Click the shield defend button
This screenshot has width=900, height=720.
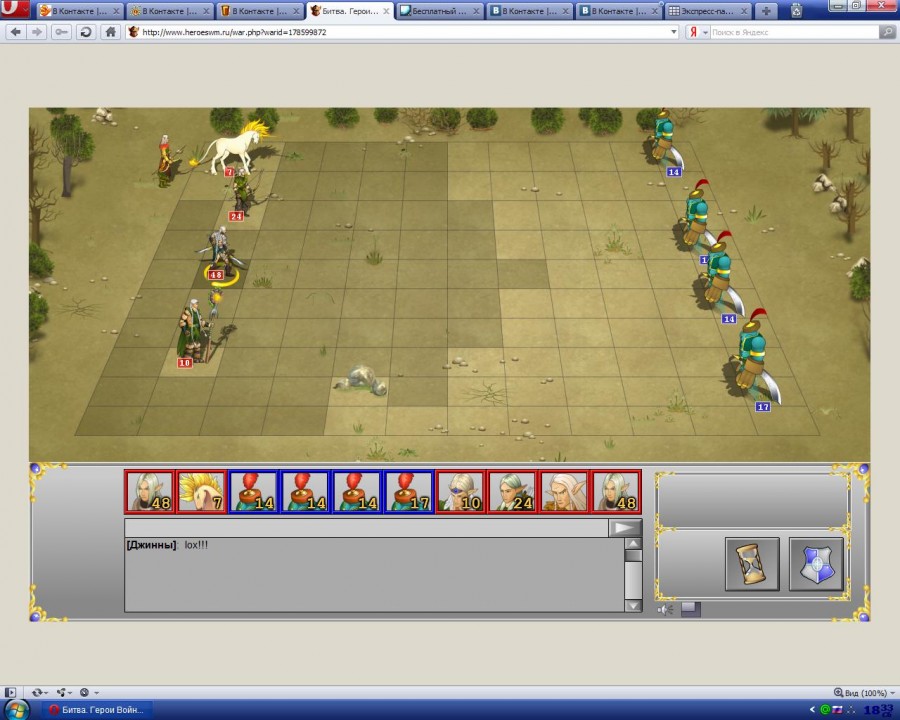[x=816, y=564]
